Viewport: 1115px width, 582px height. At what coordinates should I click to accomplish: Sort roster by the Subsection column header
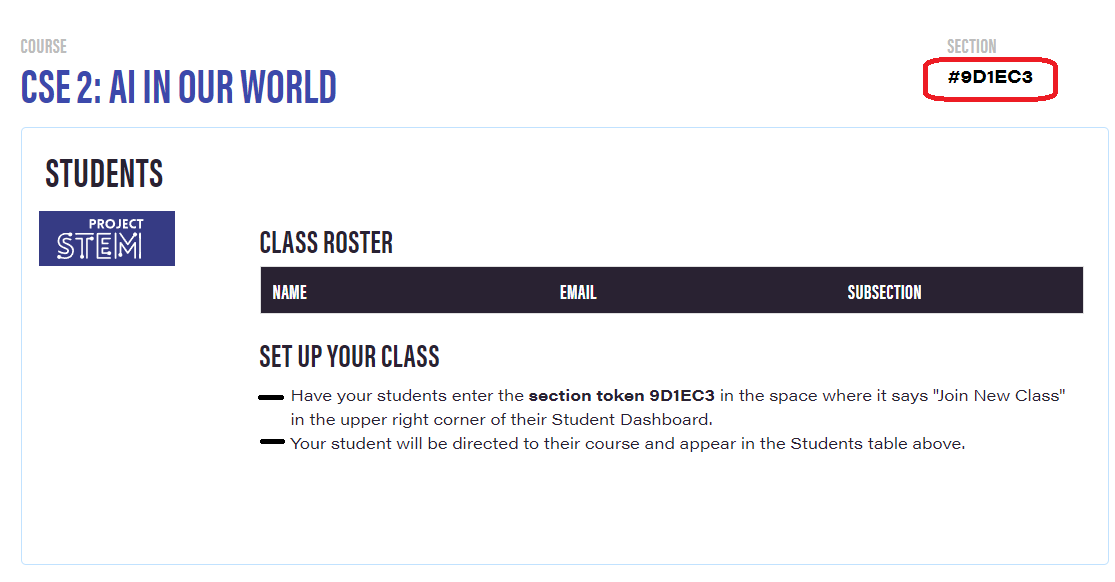pyautogui.click(x=884, y=292)
